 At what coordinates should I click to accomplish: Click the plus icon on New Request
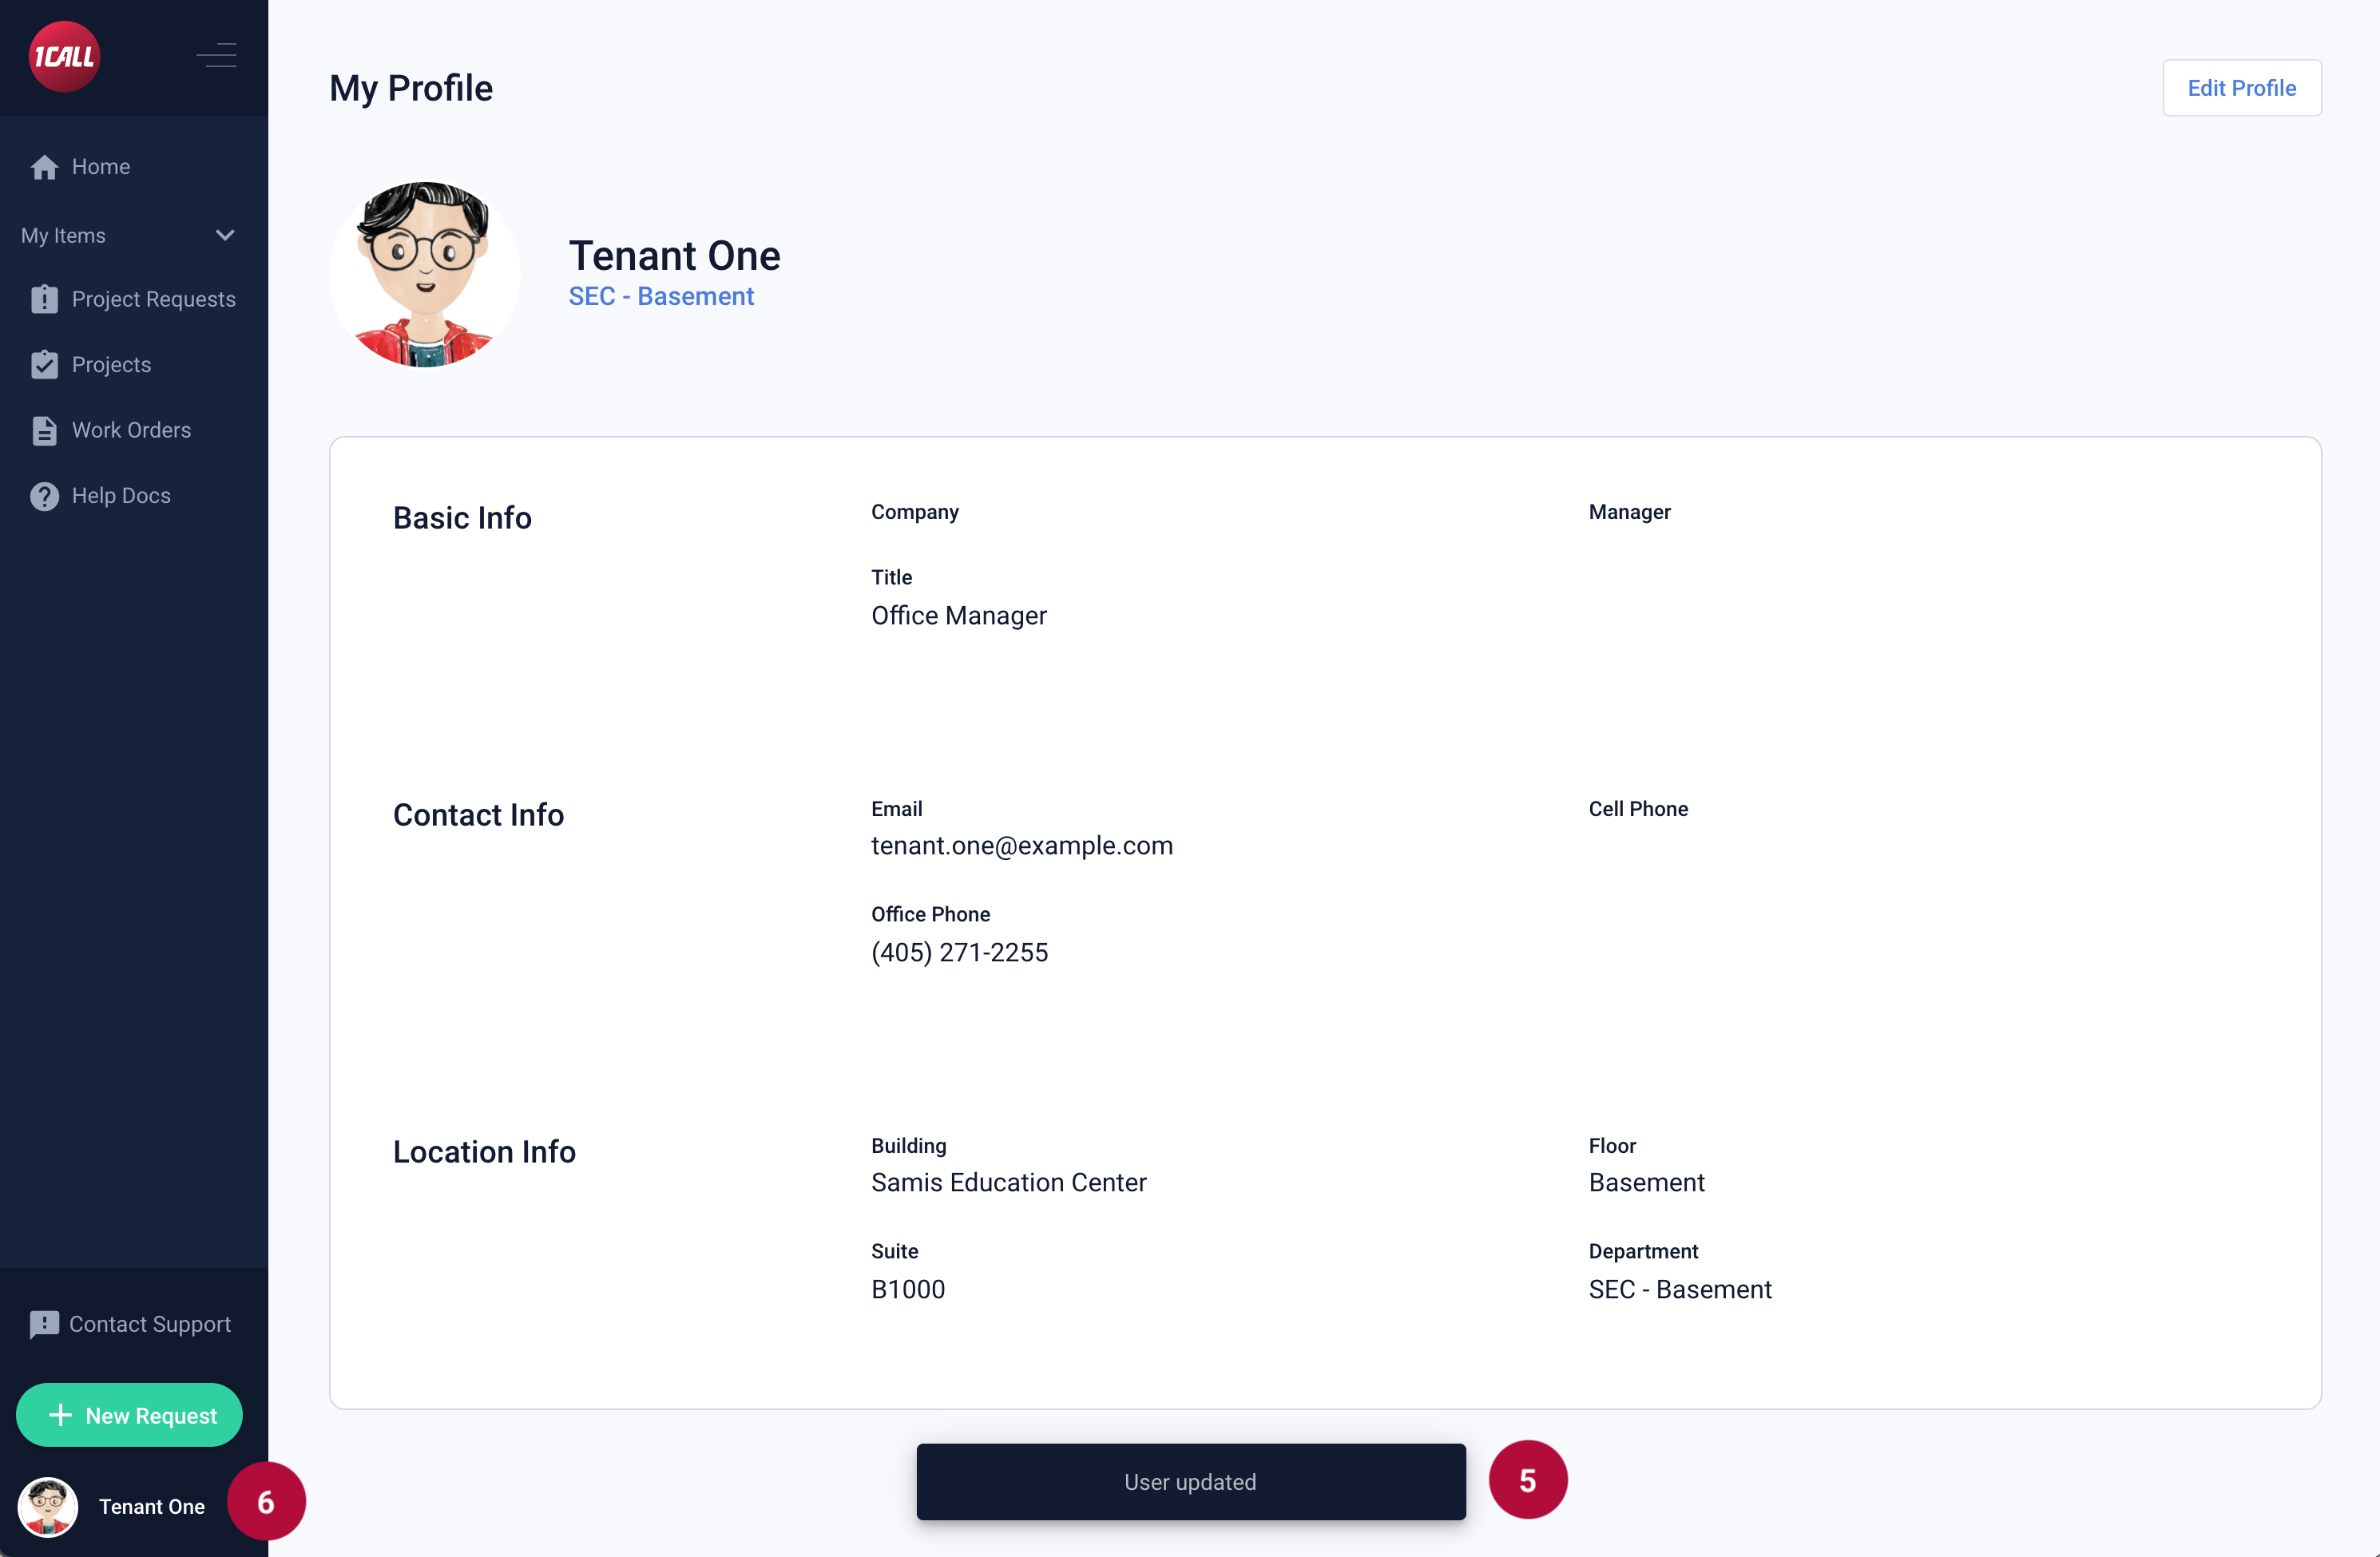point(60,1415)
